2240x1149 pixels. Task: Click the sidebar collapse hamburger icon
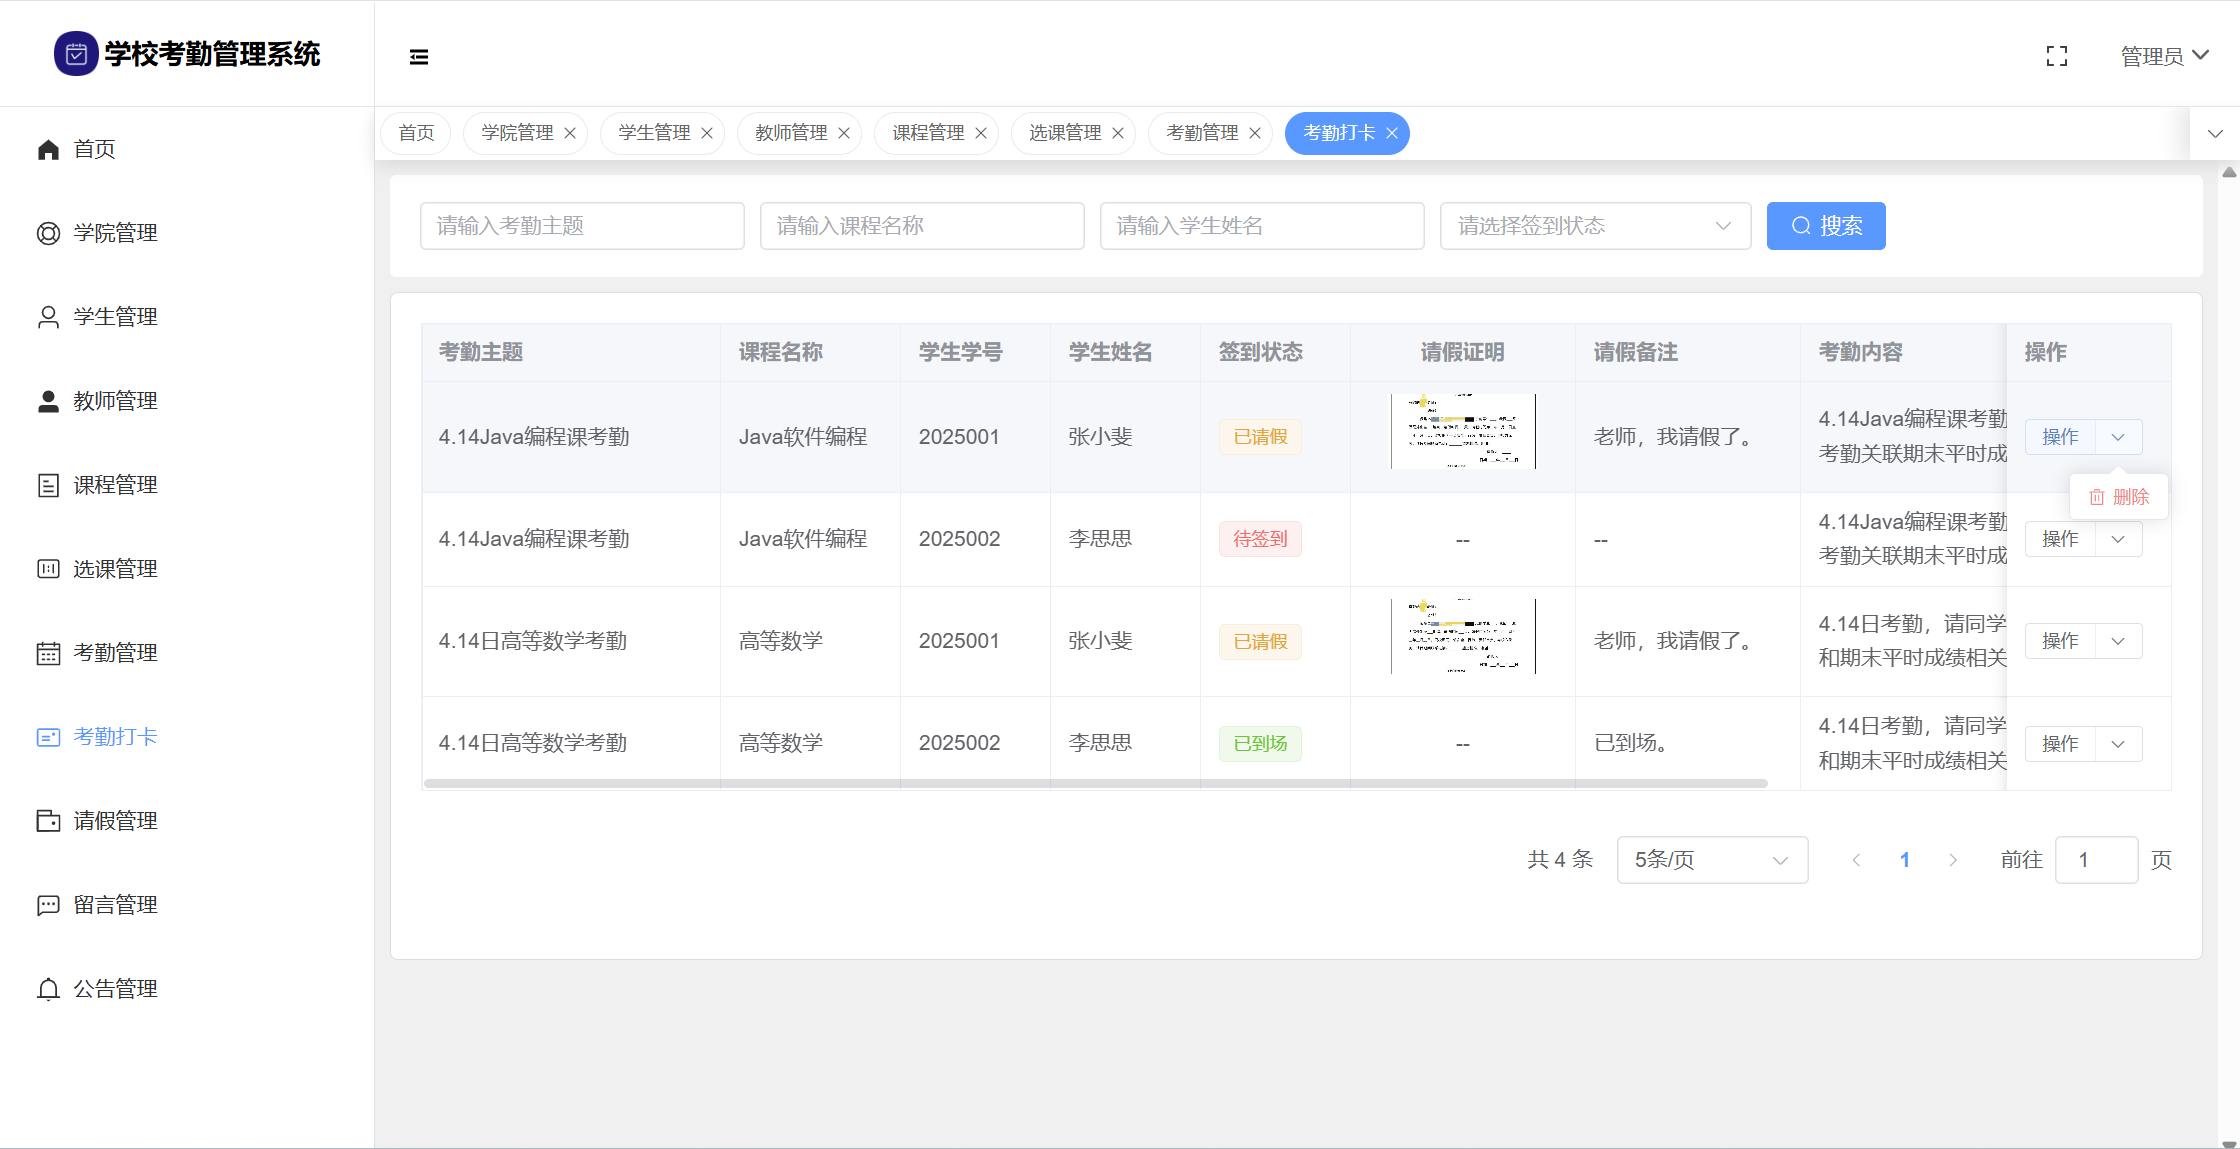pos(419,57)
